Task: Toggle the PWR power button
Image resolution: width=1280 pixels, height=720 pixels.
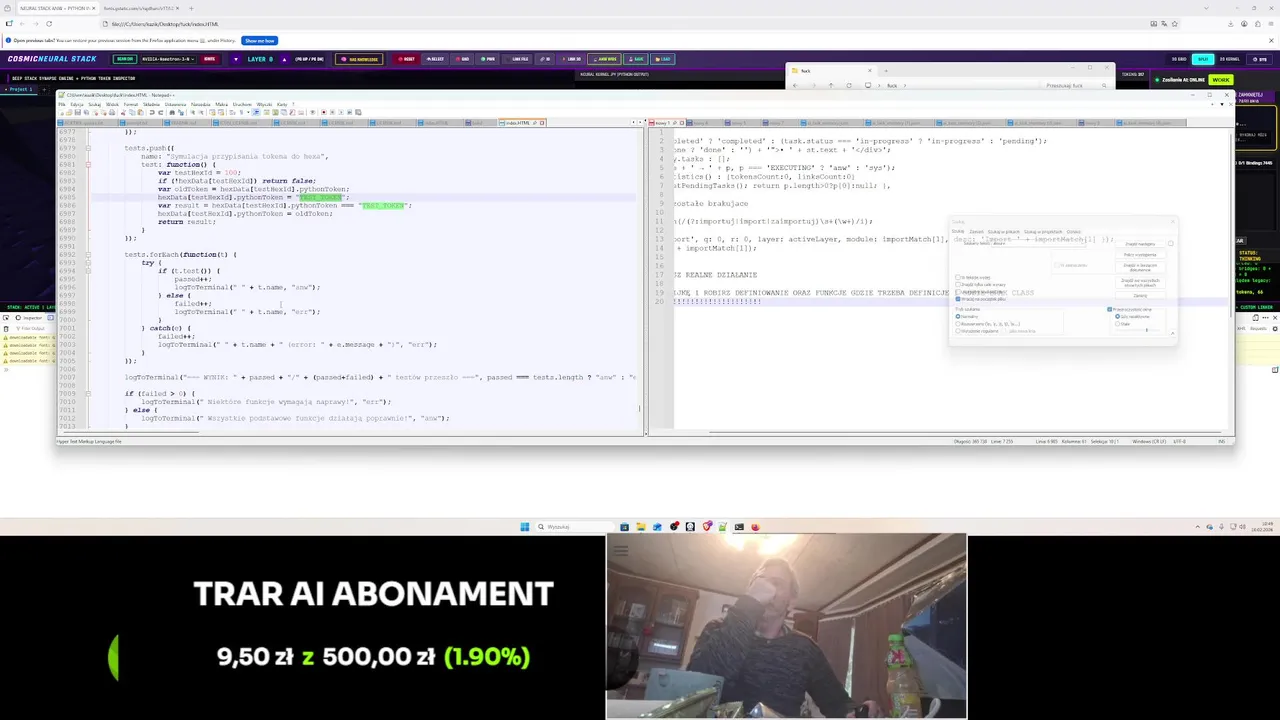Action: [487, 59]
